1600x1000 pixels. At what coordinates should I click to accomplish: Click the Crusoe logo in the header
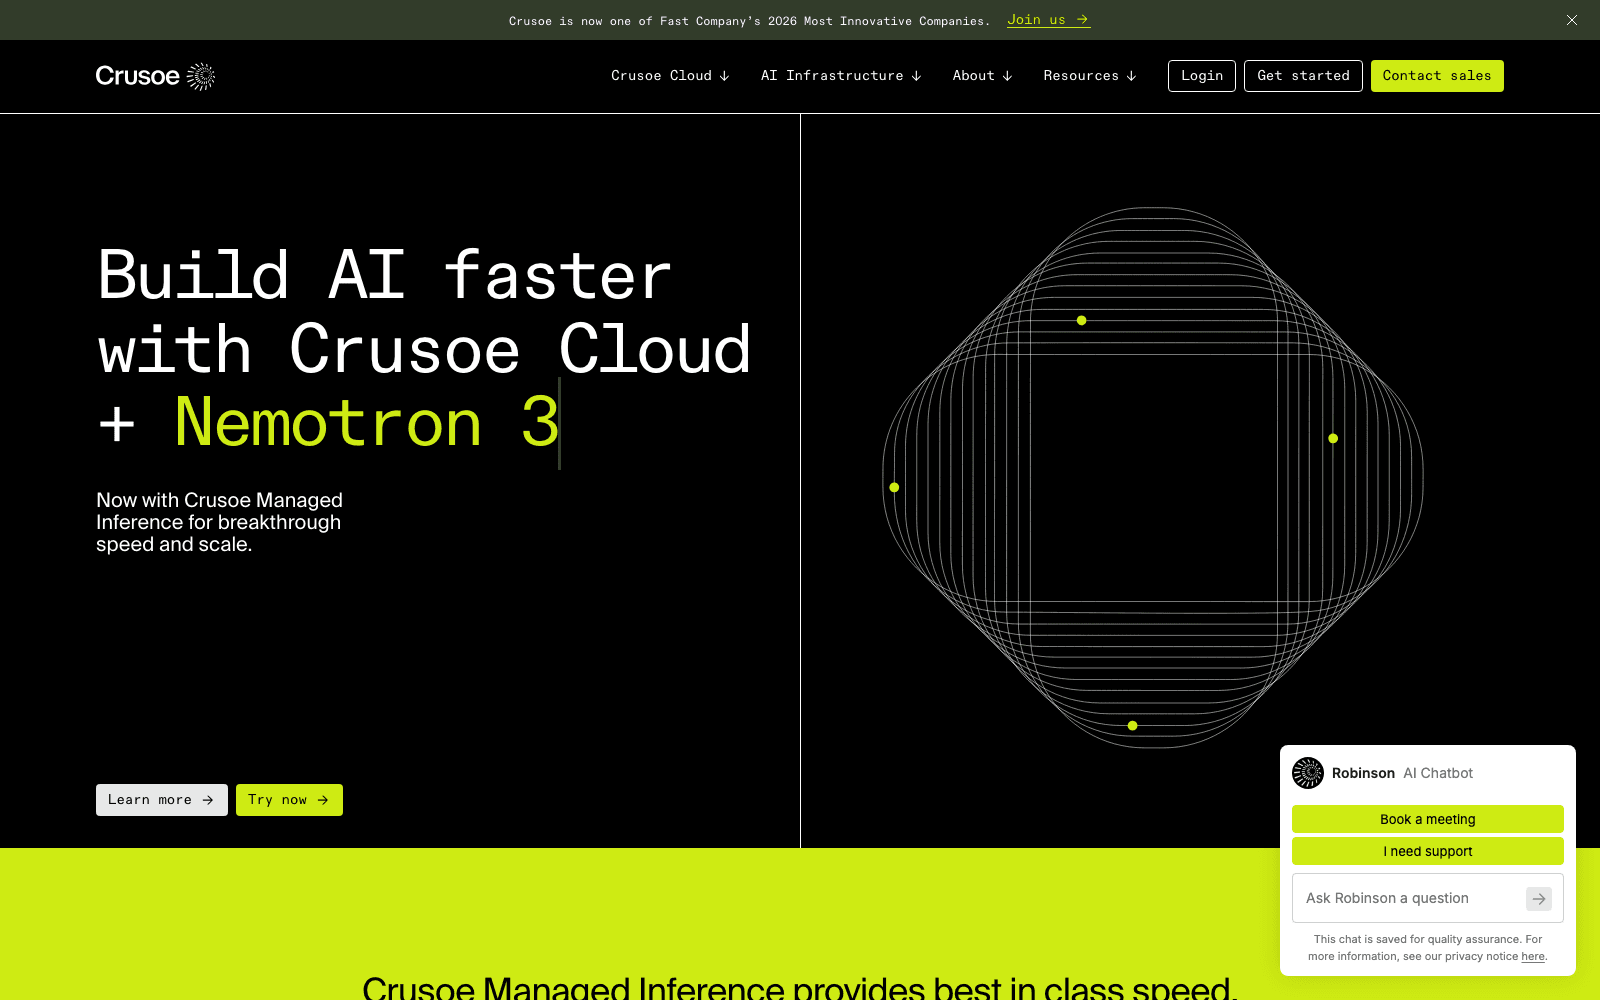(x=155, y=76)
